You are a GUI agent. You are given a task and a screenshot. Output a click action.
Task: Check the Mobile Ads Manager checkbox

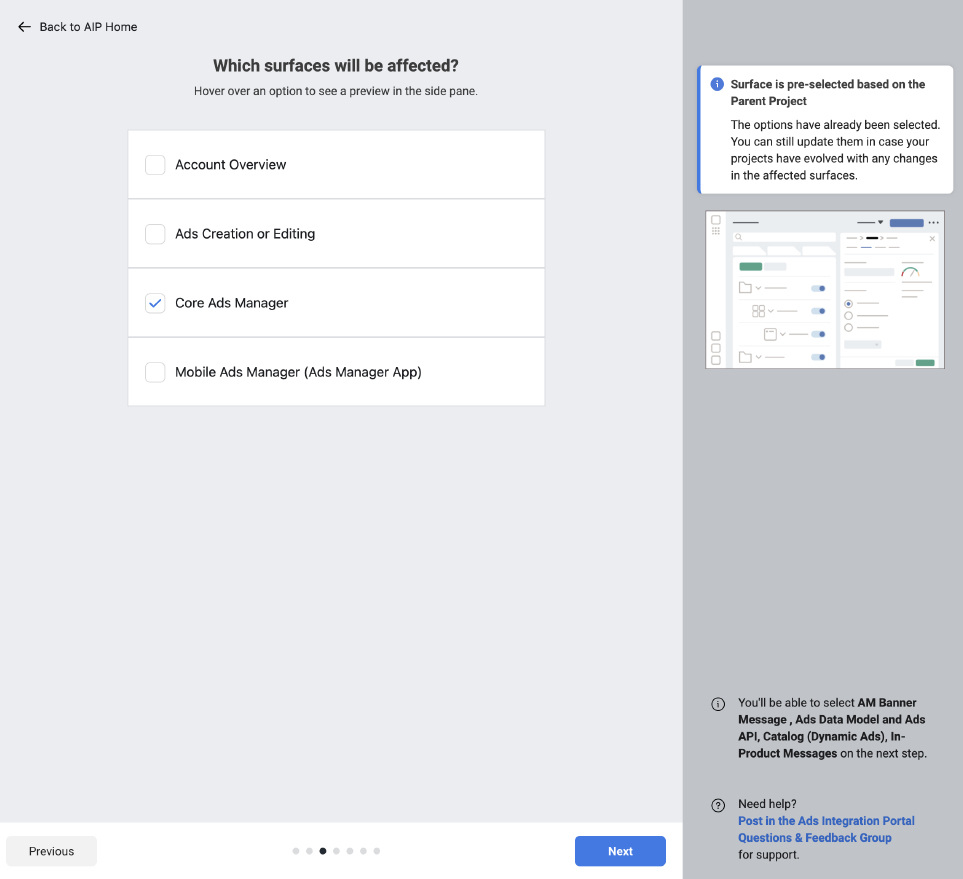click(155, 371)
